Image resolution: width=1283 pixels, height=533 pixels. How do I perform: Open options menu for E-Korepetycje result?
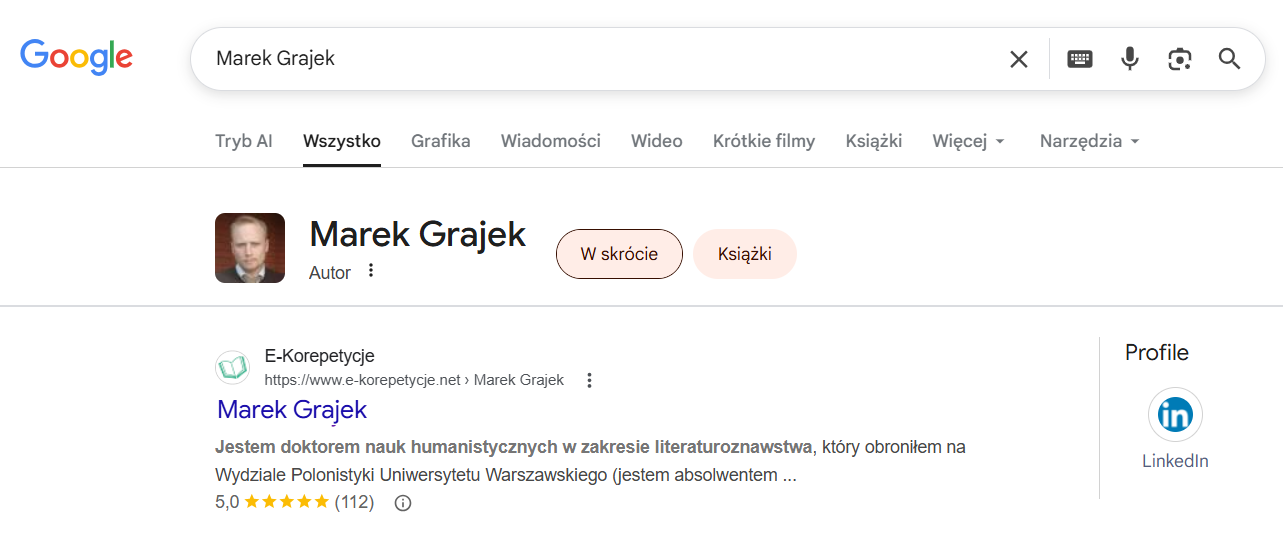[x=589, y=380]
